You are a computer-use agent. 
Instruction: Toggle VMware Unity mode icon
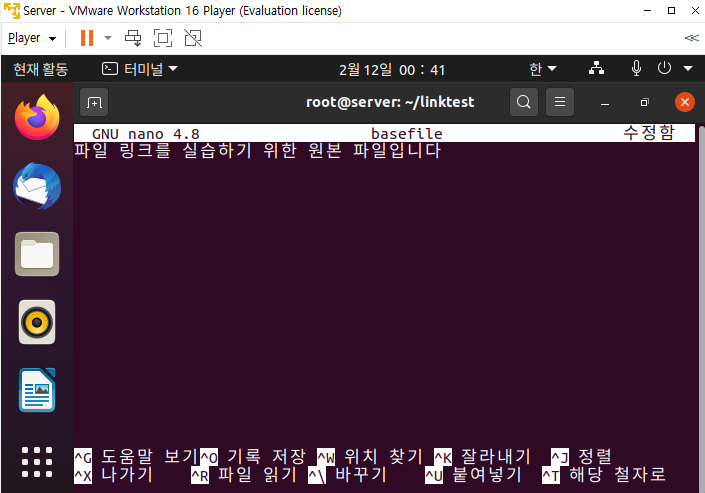point(193,38)
